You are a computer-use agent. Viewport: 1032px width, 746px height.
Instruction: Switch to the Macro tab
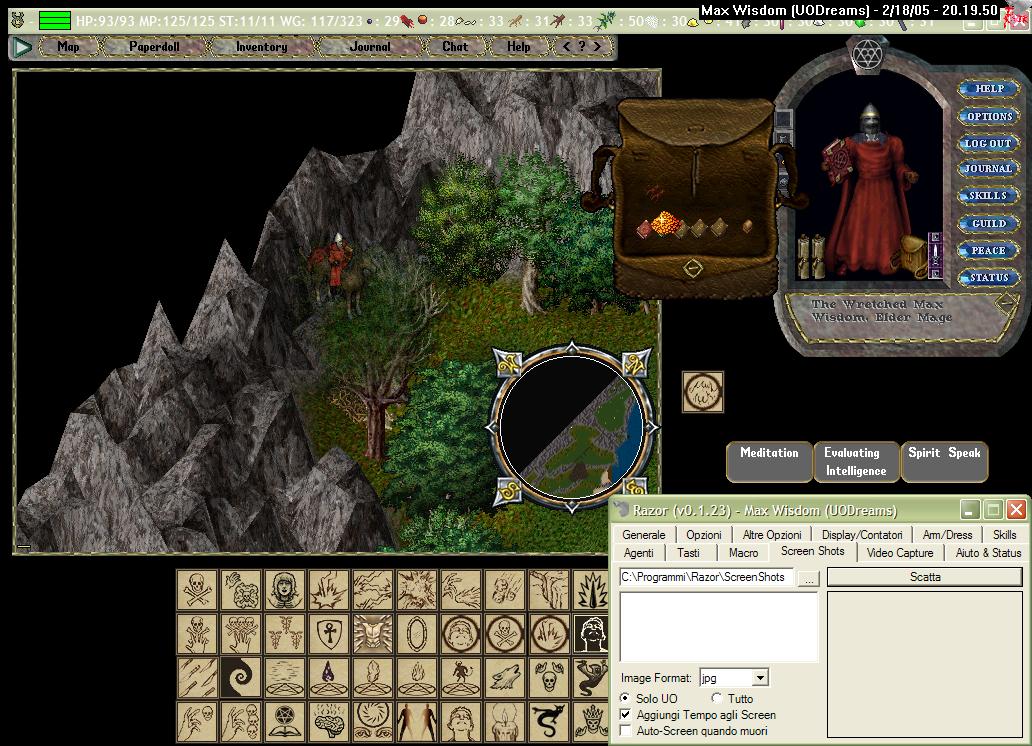(x=743, y=553)
